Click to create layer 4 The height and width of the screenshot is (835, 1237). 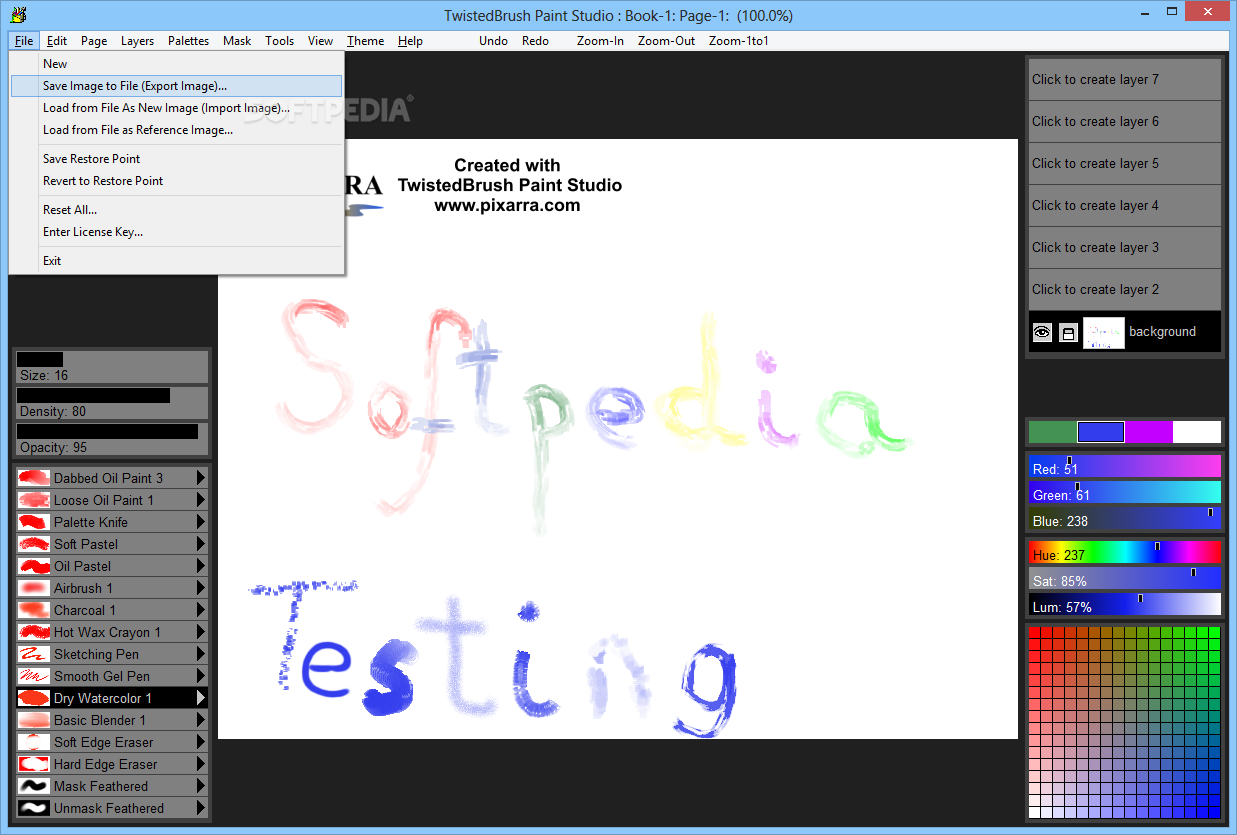point(1125,206)
